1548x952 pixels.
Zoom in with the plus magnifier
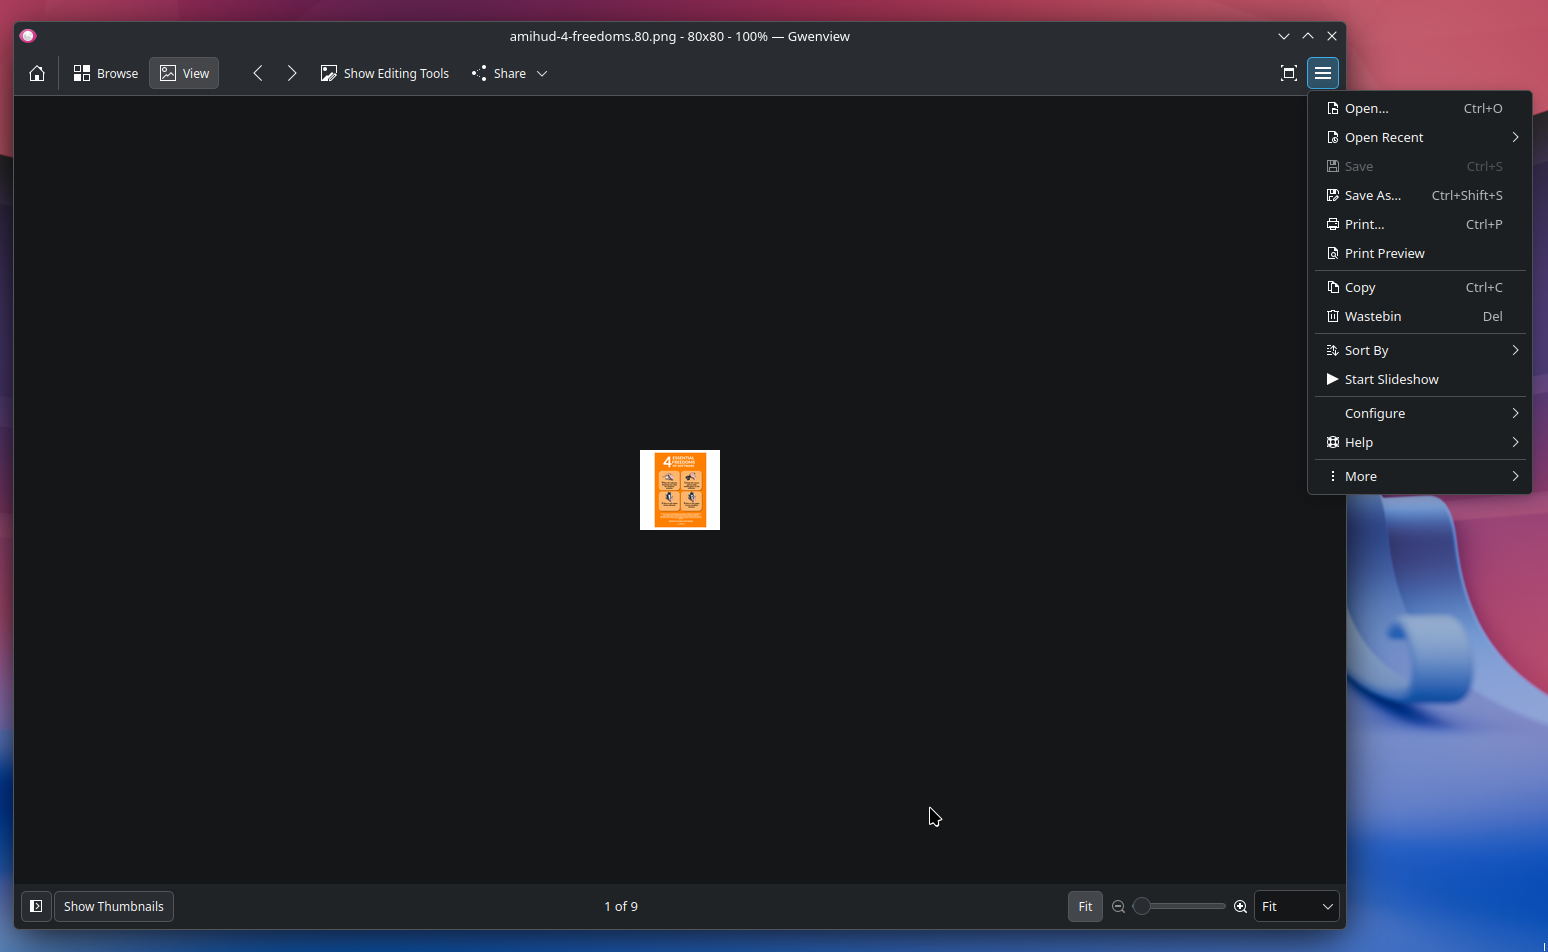tap(1240, 906)
